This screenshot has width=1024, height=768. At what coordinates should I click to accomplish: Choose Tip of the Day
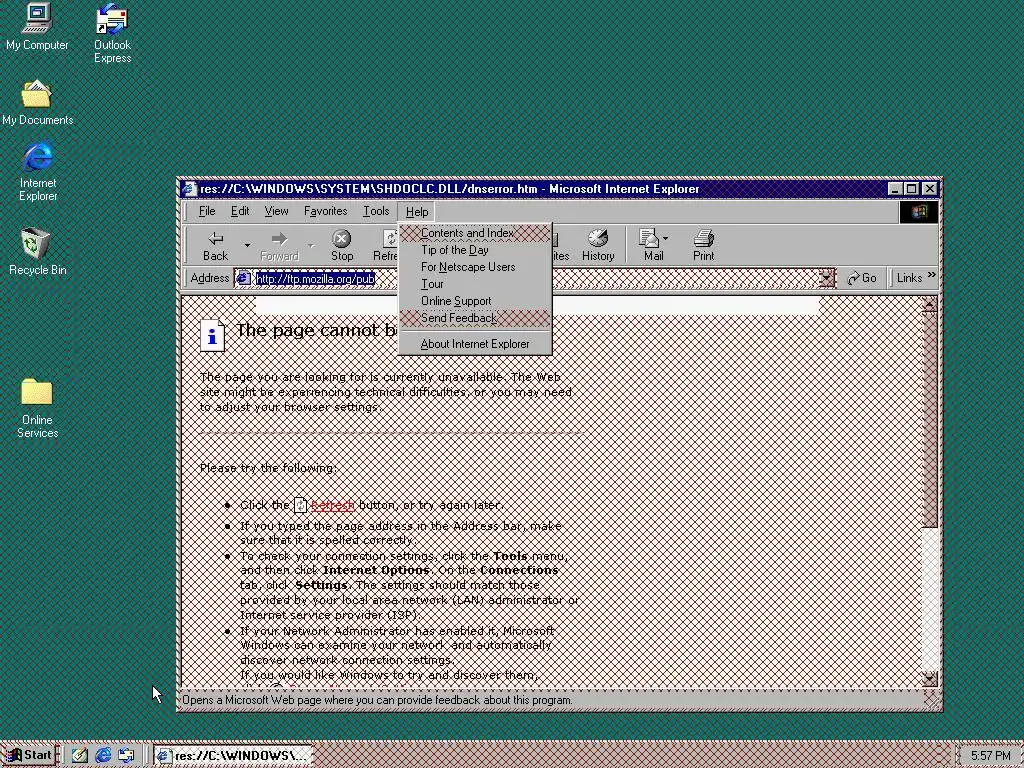pos(475,250)
